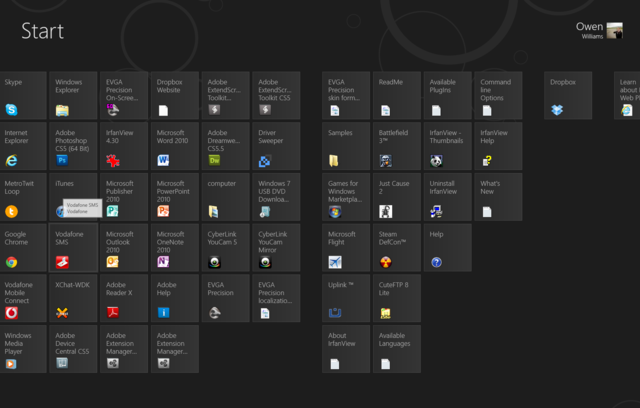Launch Windows Media Player tile
This screenshot has width=640, height=408.
(x=23, y=349)
